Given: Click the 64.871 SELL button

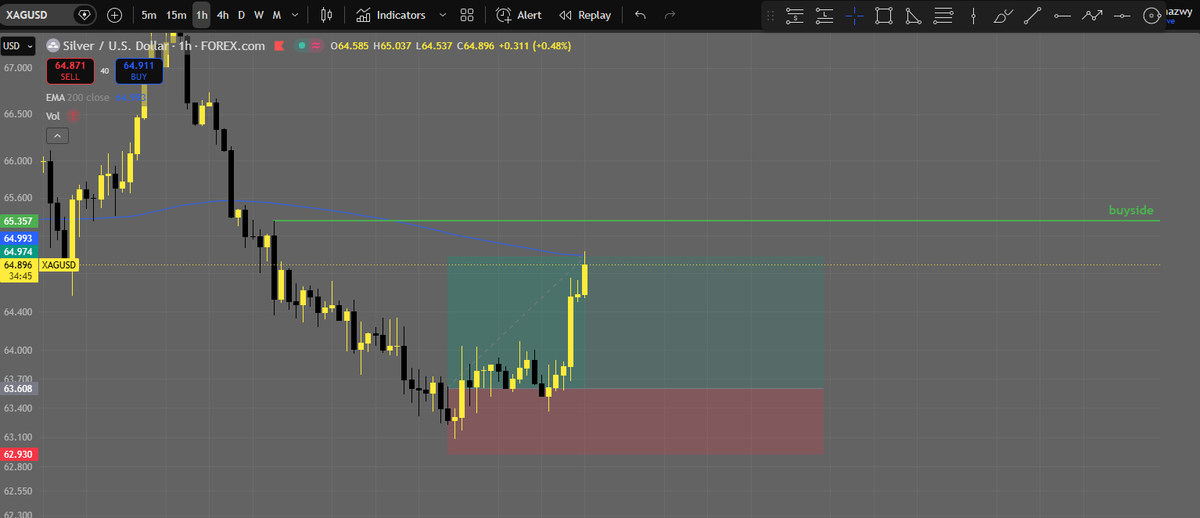Looking at the screenshot, I should [70, 70].
